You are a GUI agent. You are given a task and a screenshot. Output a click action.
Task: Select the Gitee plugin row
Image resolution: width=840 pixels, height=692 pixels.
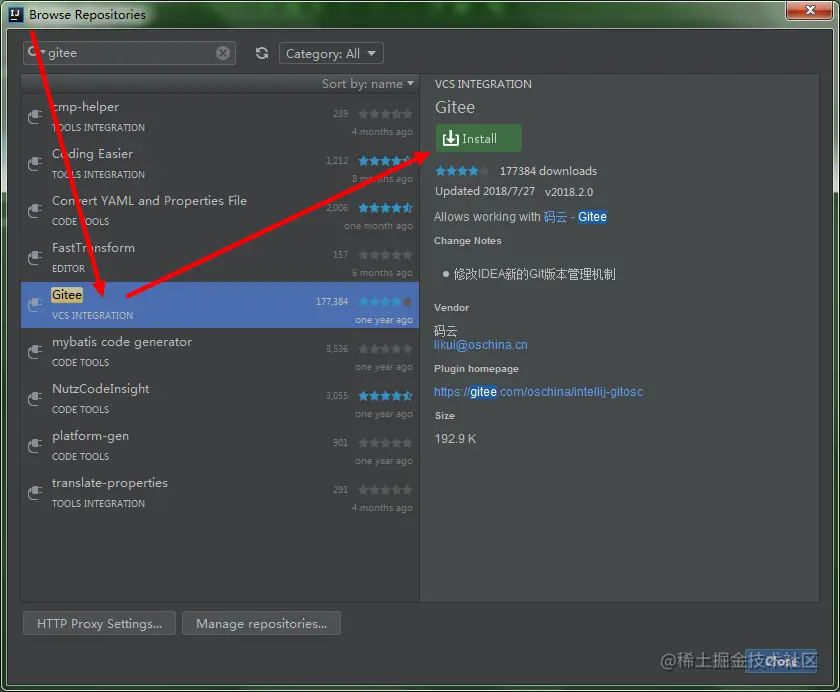pos(220,305)
